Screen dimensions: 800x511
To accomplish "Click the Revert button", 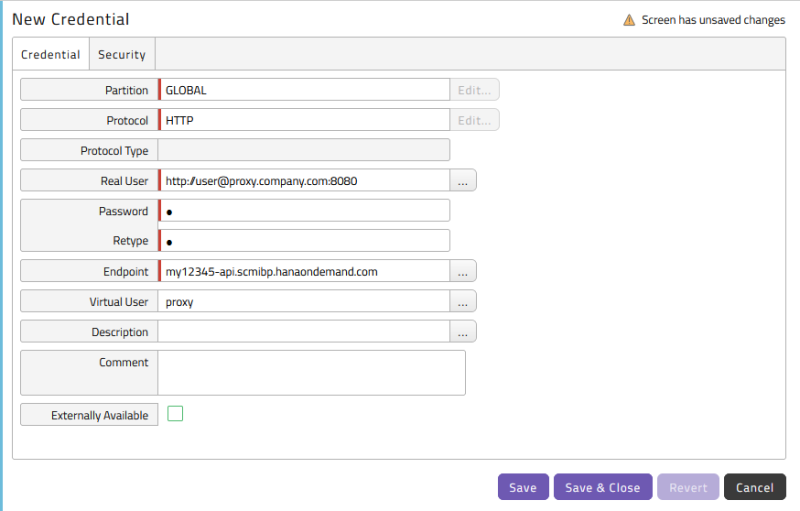I will click(688, 487).
